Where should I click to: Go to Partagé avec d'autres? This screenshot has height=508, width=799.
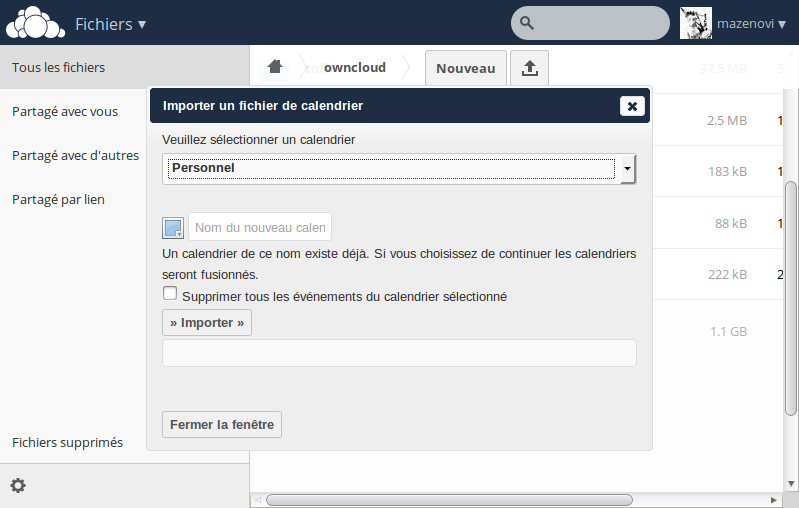75,155
